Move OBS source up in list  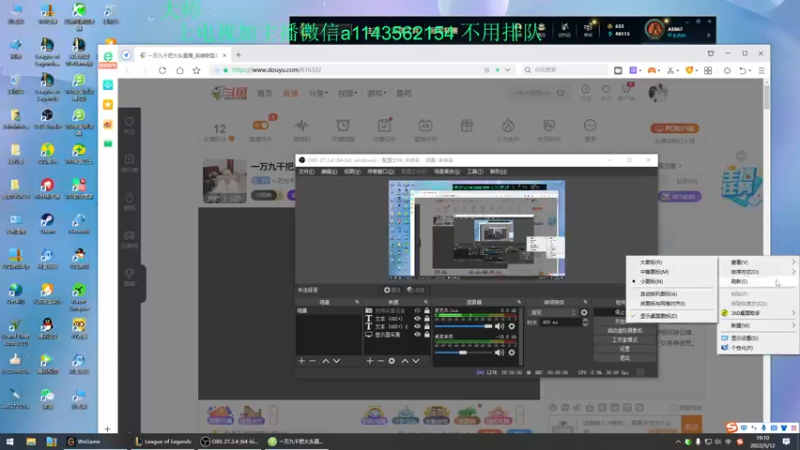405,361
